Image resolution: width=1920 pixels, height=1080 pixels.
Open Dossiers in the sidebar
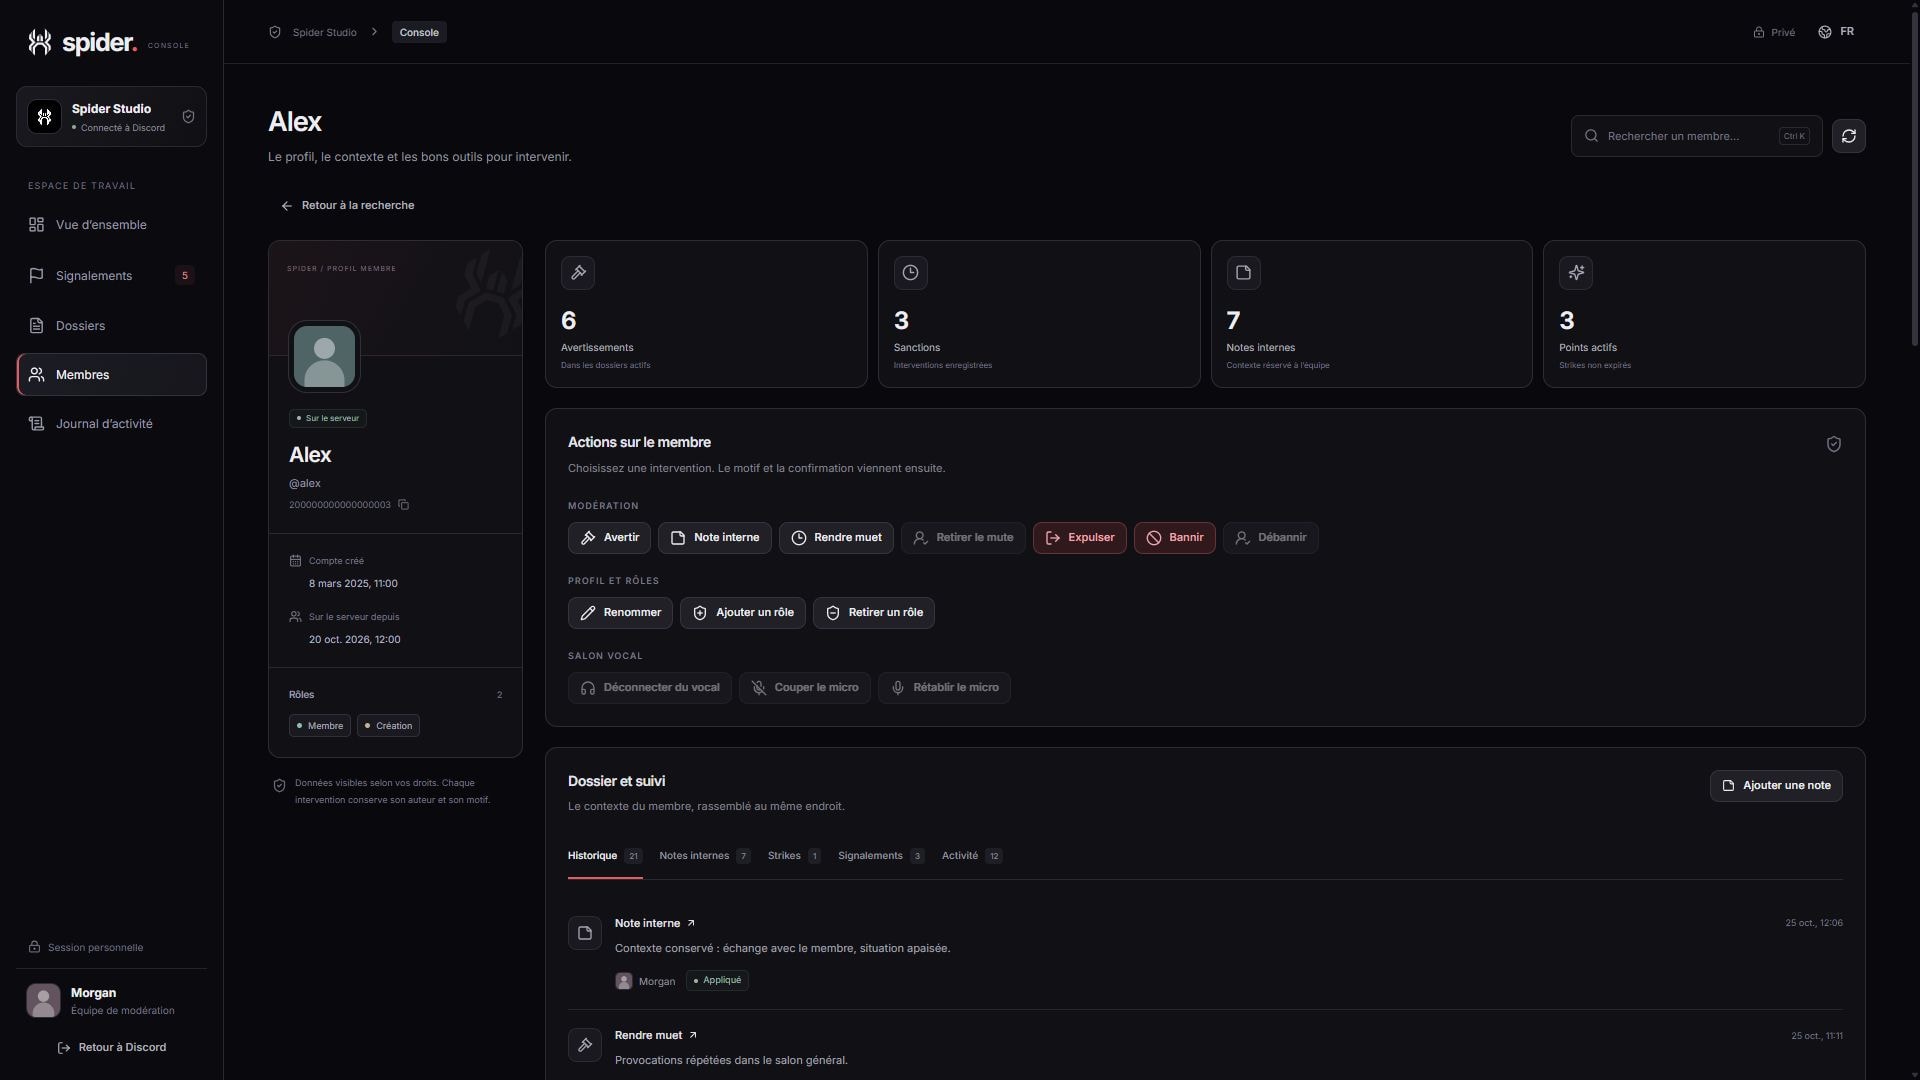111,325
